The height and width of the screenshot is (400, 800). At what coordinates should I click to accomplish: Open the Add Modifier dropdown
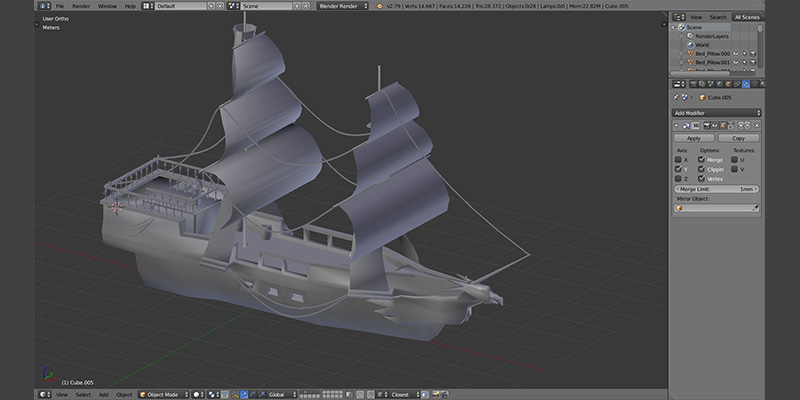716,113
